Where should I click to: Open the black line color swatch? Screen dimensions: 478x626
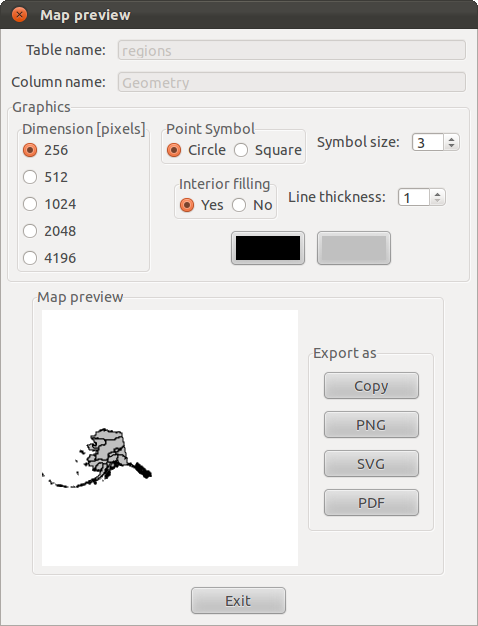(268, 248)
